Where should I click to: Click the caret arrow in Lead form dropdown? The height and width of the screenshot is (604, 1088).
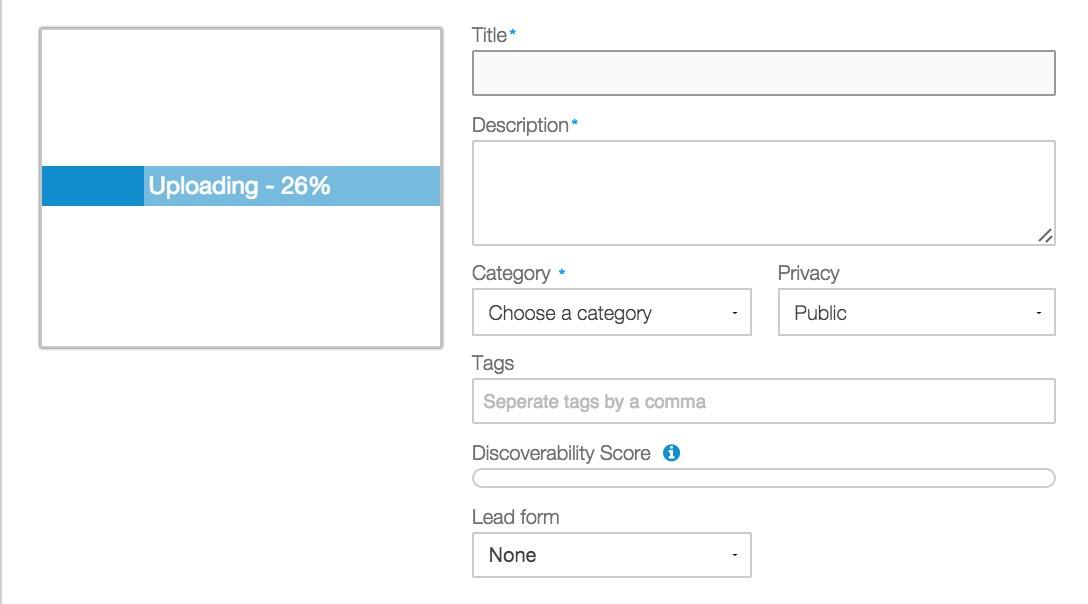(735, 555)
